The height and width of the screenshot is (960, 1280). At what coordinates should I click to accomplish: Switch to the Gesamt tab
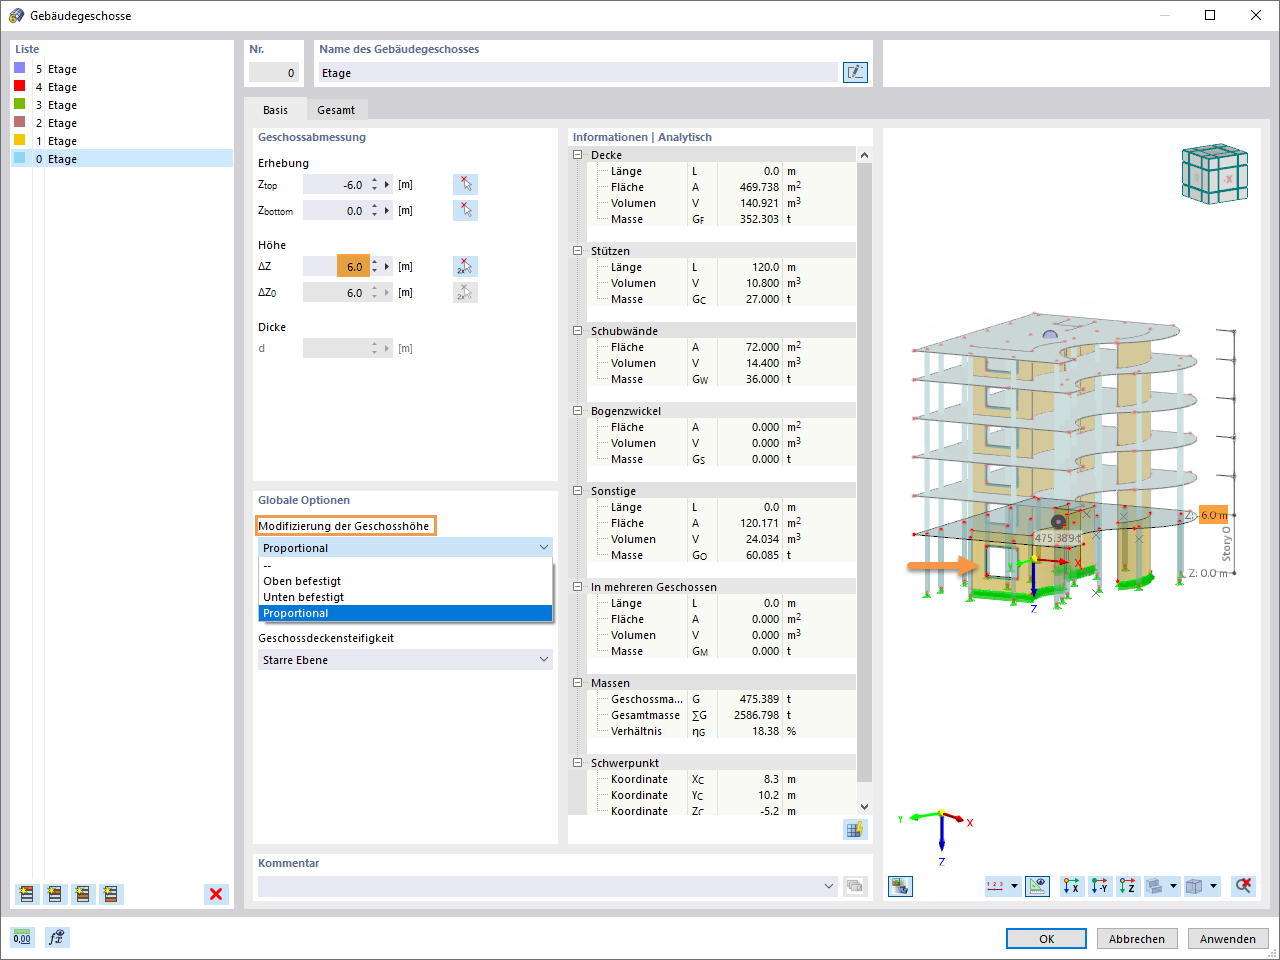[x=336, y=110]
